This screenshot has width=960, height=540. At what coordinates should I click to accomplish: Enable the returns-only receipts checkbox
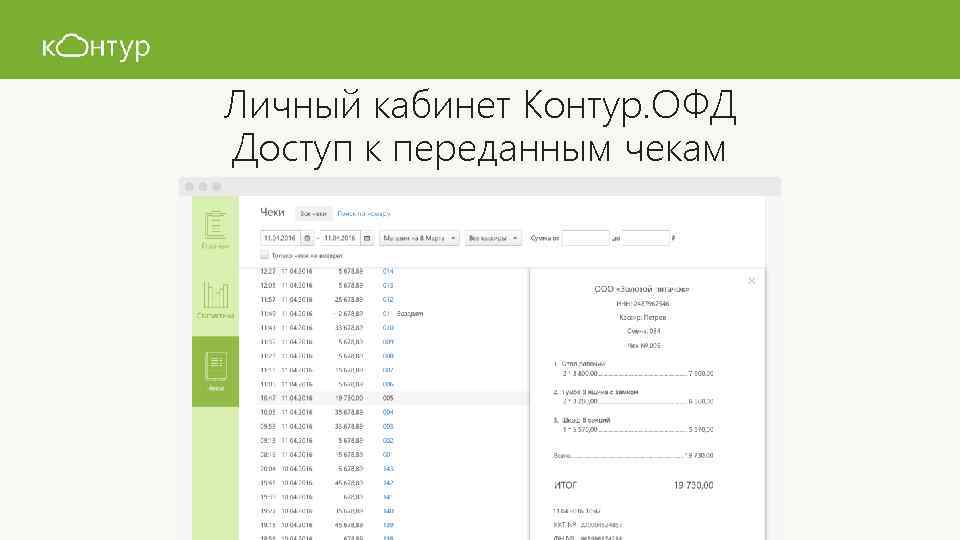click(264, 255)
